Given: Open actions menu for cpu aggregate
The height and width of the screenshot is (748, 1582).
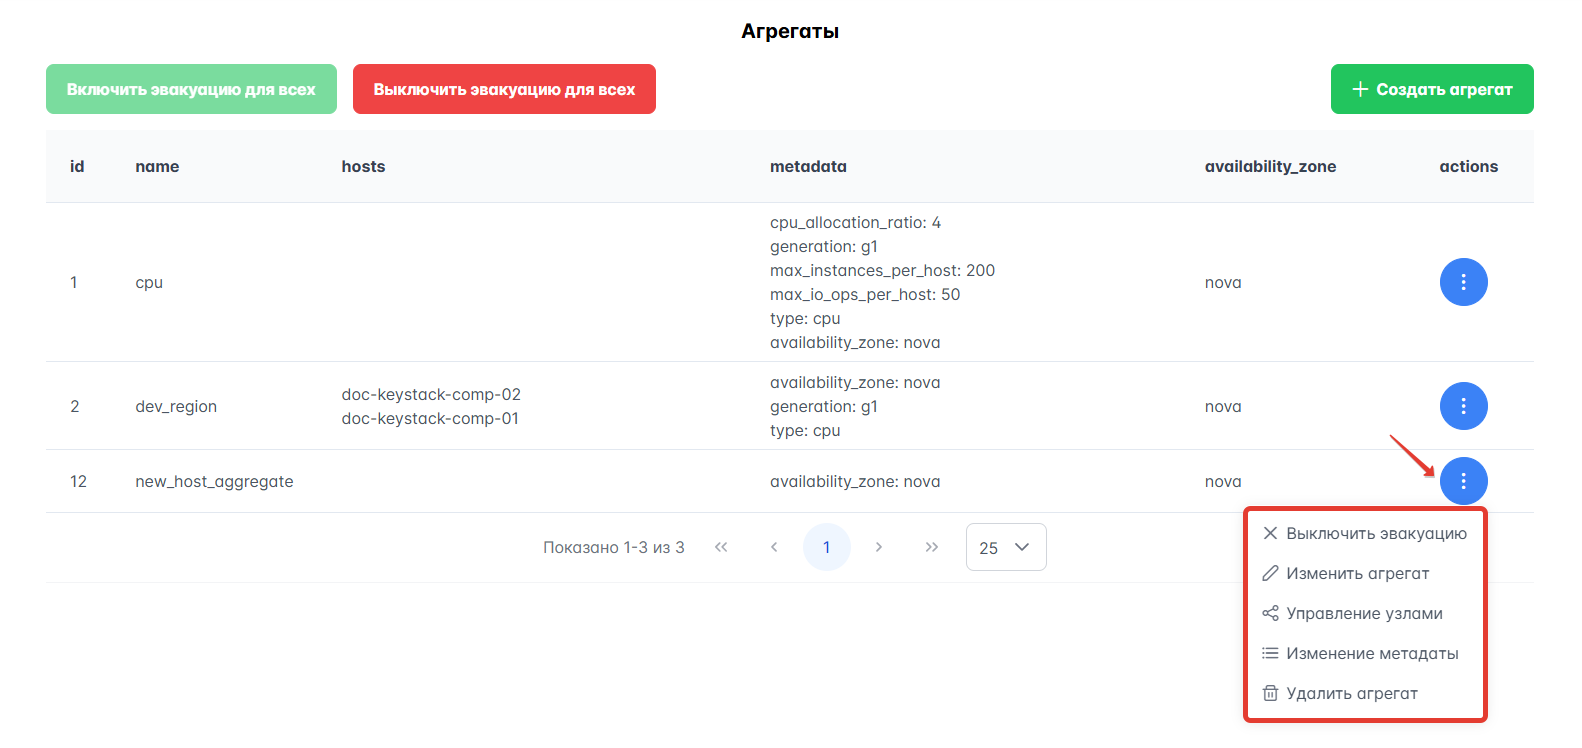Looking at the screenshot, I should pos(1463,282).
